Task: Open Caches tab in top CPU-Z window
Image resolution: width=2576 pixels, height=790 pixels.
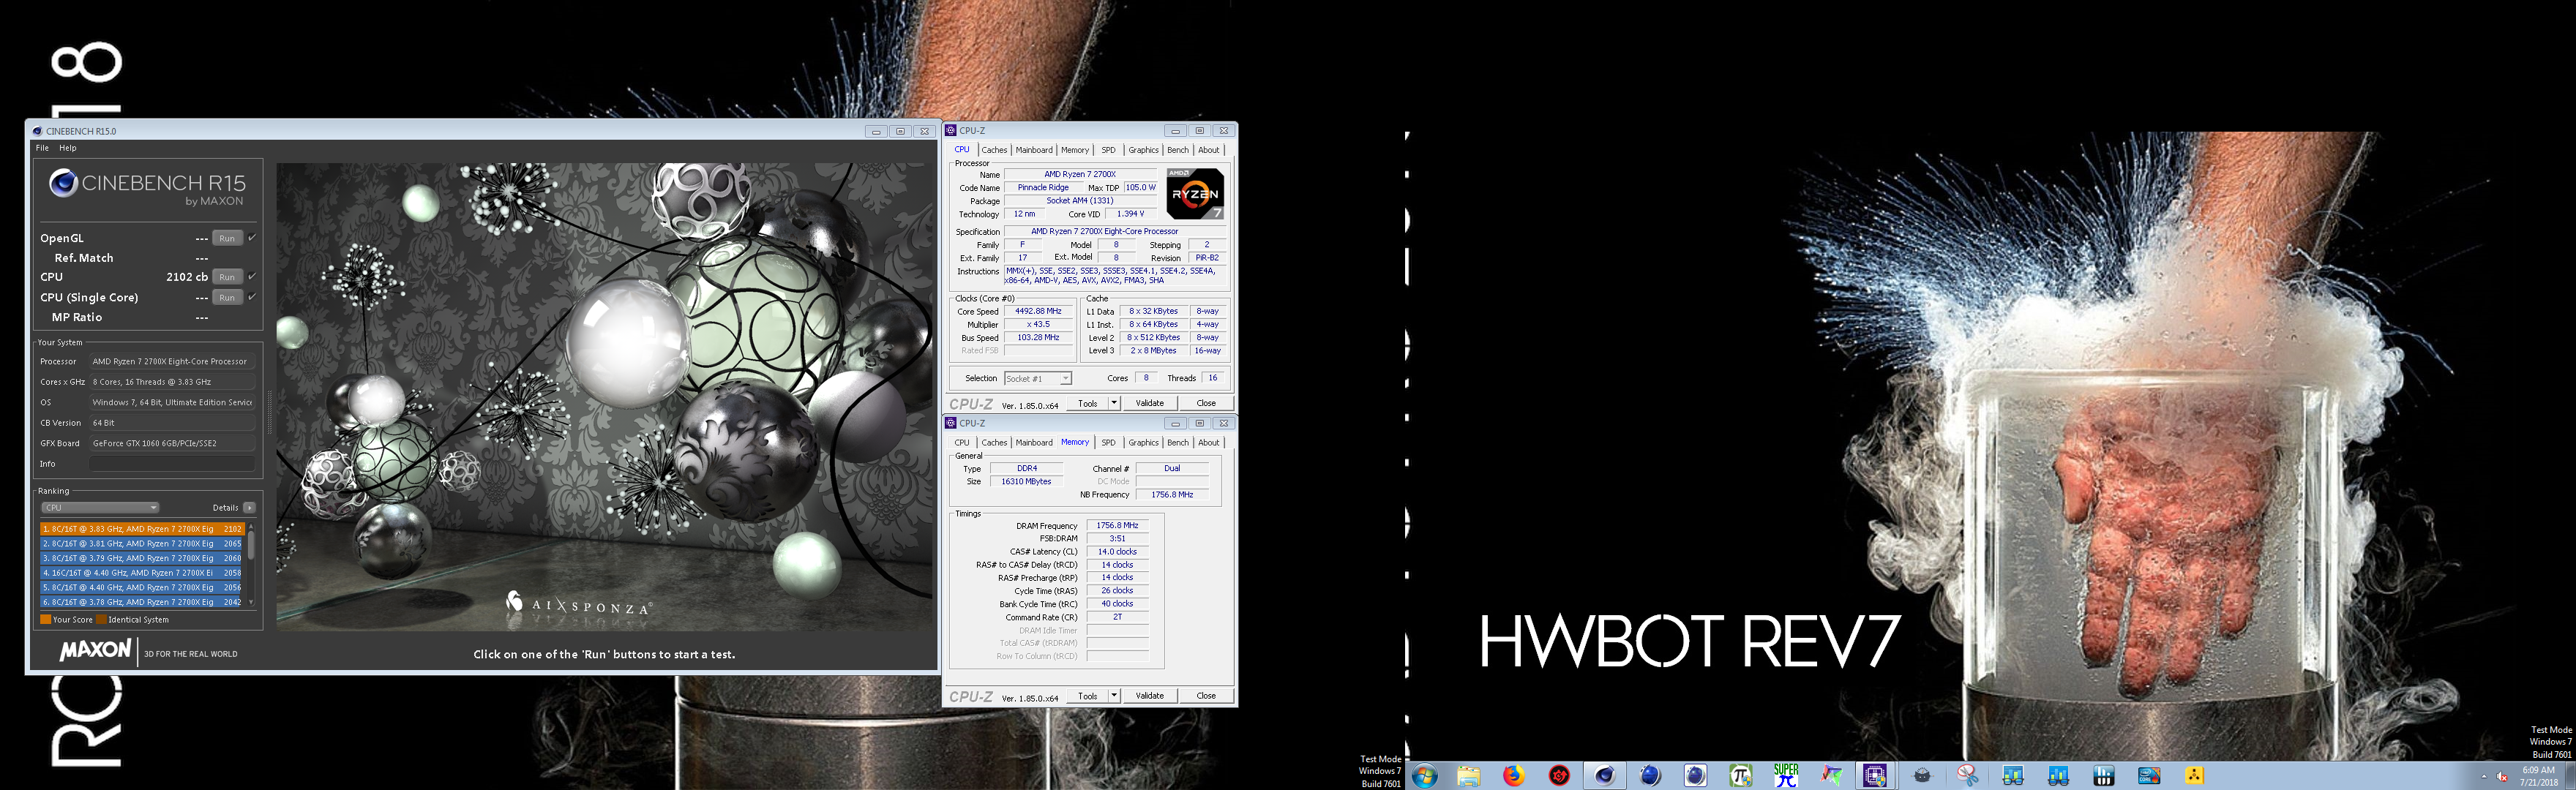Action: pos(994,150)
